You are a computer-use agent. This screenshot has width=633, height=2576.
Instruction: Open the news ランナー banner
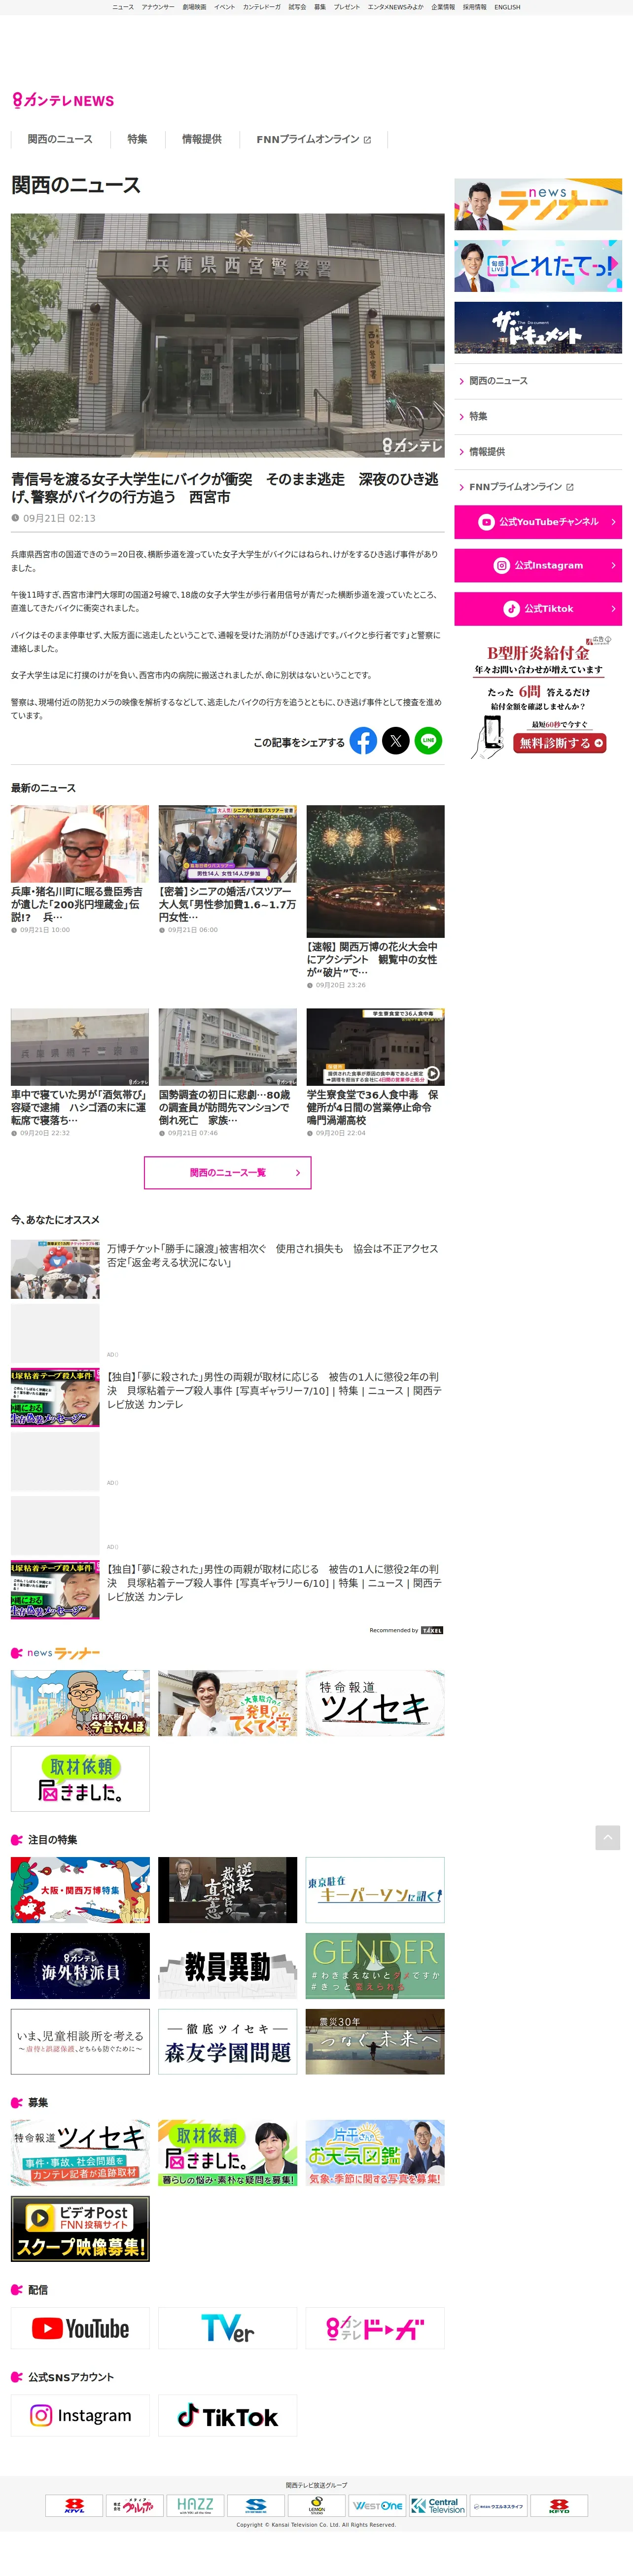click(538, 204)
